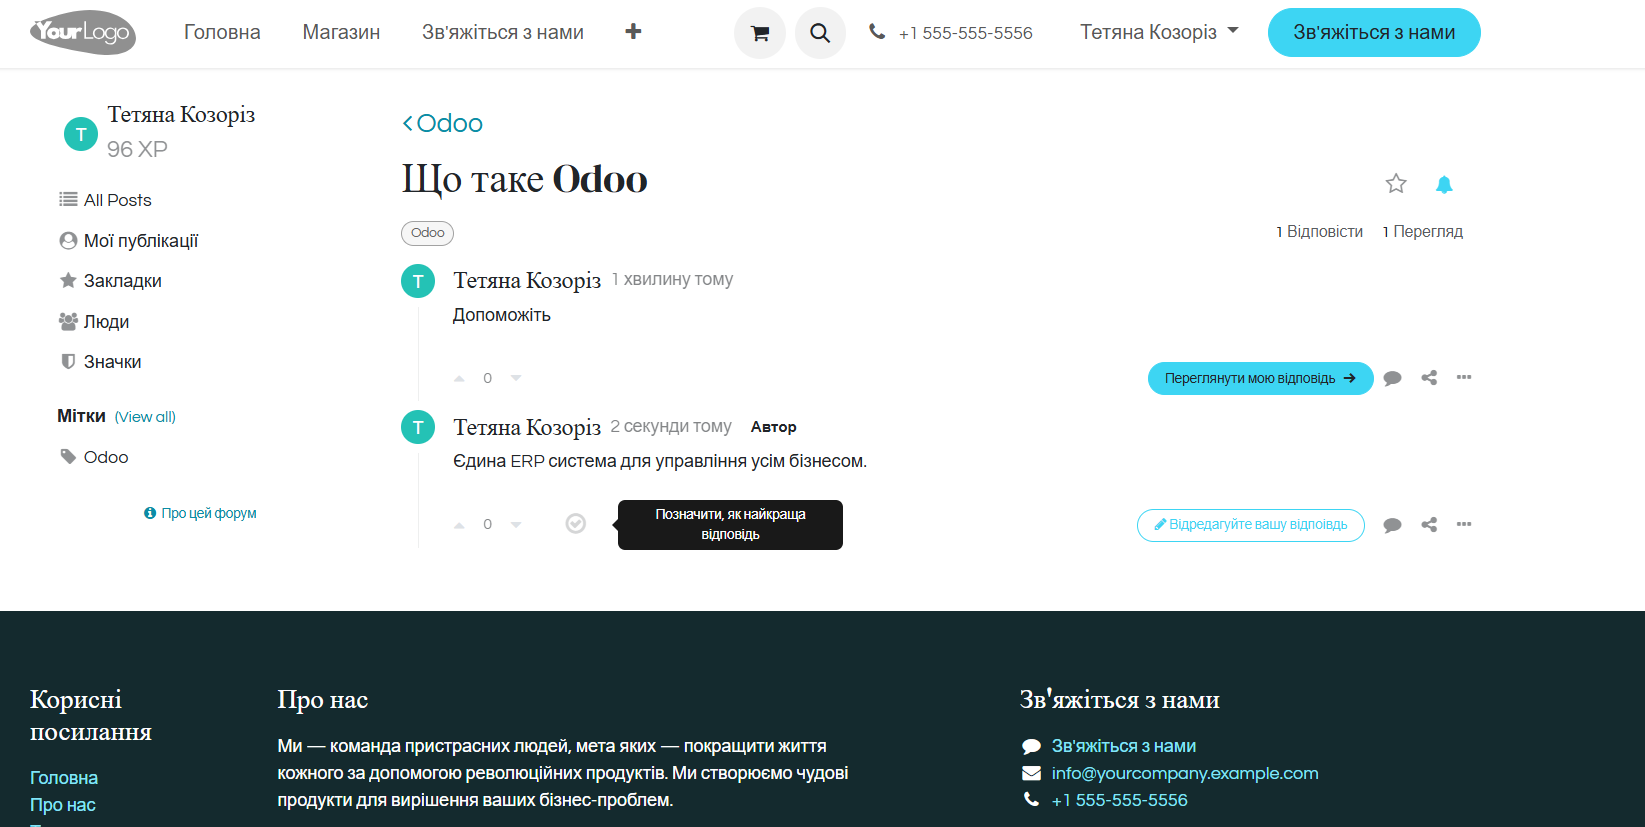Click the Odoo tag badge under title
1645x827 pixels.
pyautogui.click(x=427, y=233)
